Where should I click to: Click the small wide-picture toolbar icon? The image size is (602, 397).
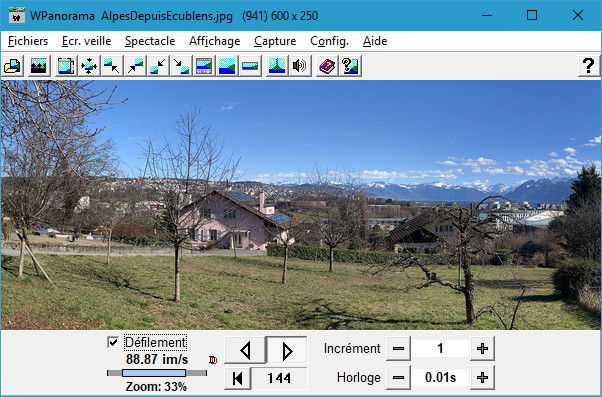(250, 66)
